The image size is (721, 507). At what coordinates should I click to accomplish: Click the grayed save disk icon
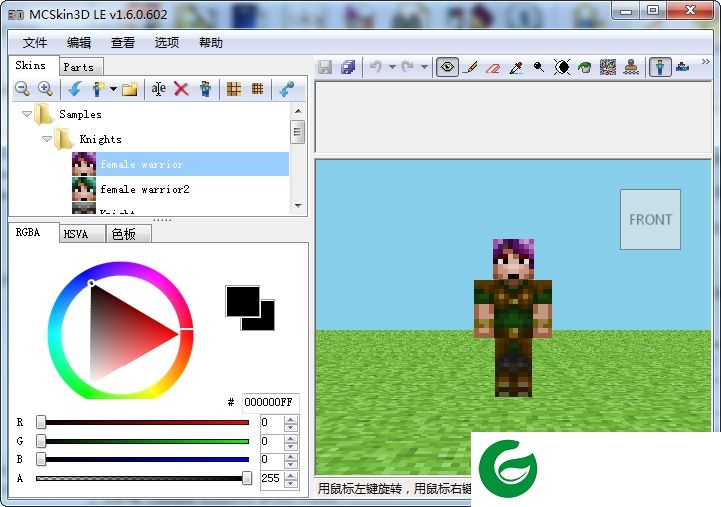pyautogui.click(x=325, y=67)
